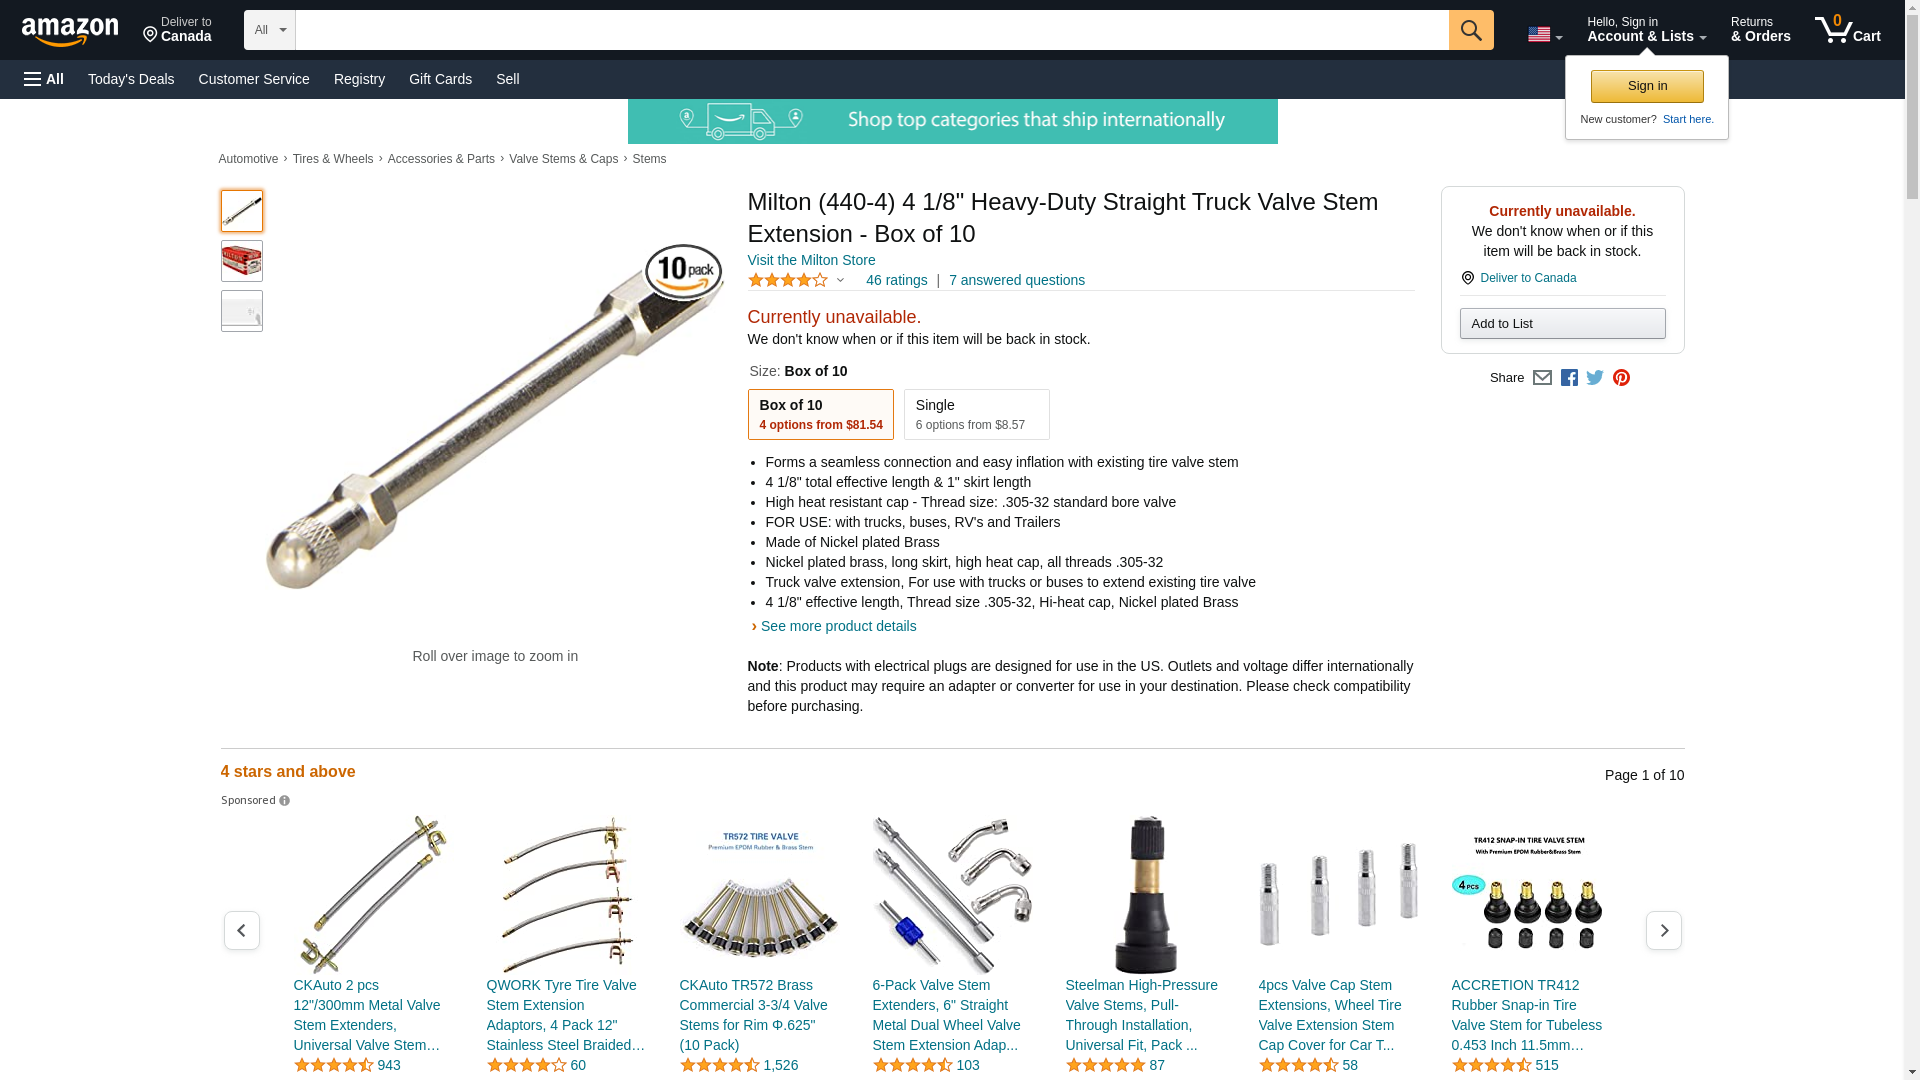Share on Facebook icon
This screenshot has height=1080, width=1920.
click(x=1569, y=378)
